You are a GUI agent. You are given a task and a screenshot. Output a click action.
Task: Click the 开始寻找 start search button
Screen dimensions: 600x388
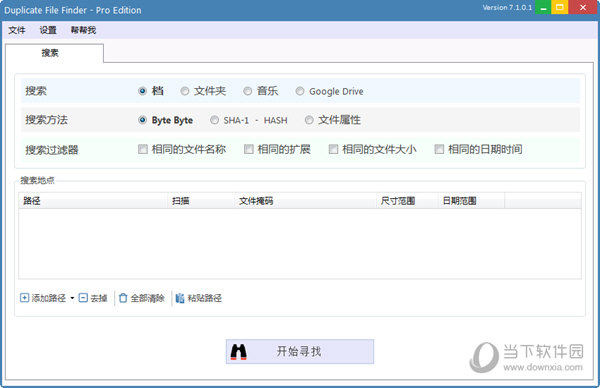click(300, 351)
